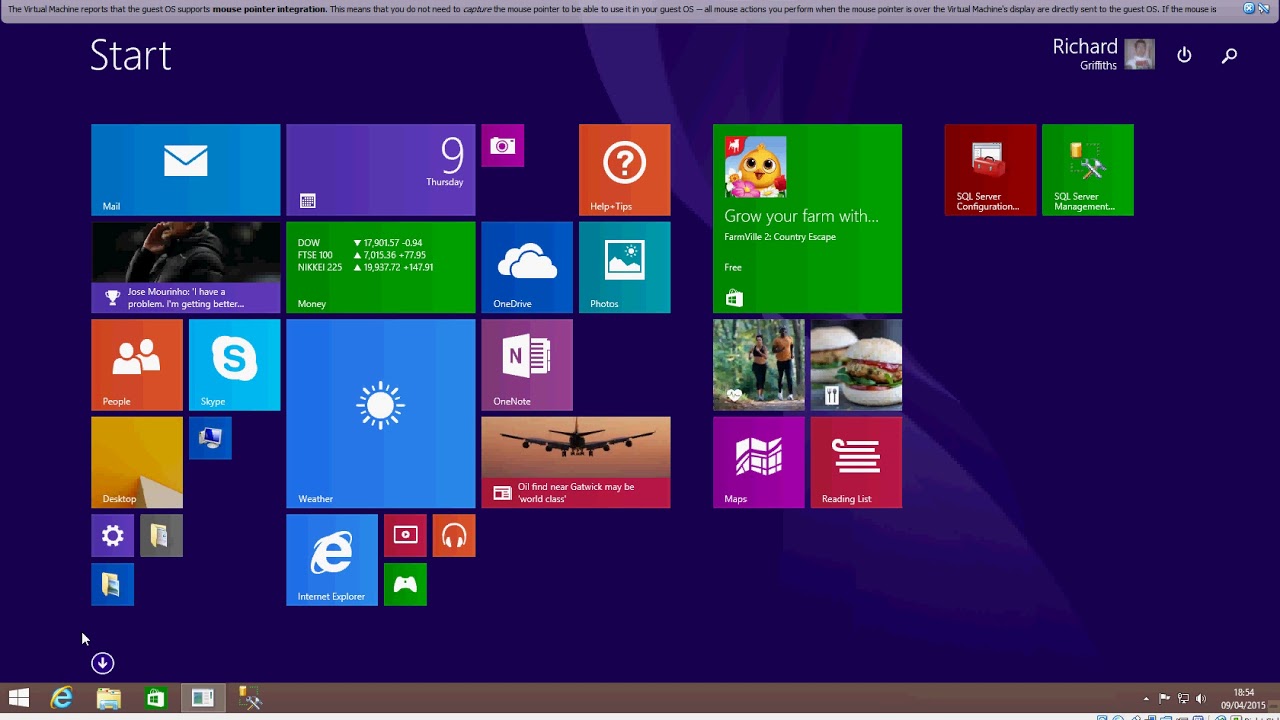Show all apps with the down arrow

(102, 663)
